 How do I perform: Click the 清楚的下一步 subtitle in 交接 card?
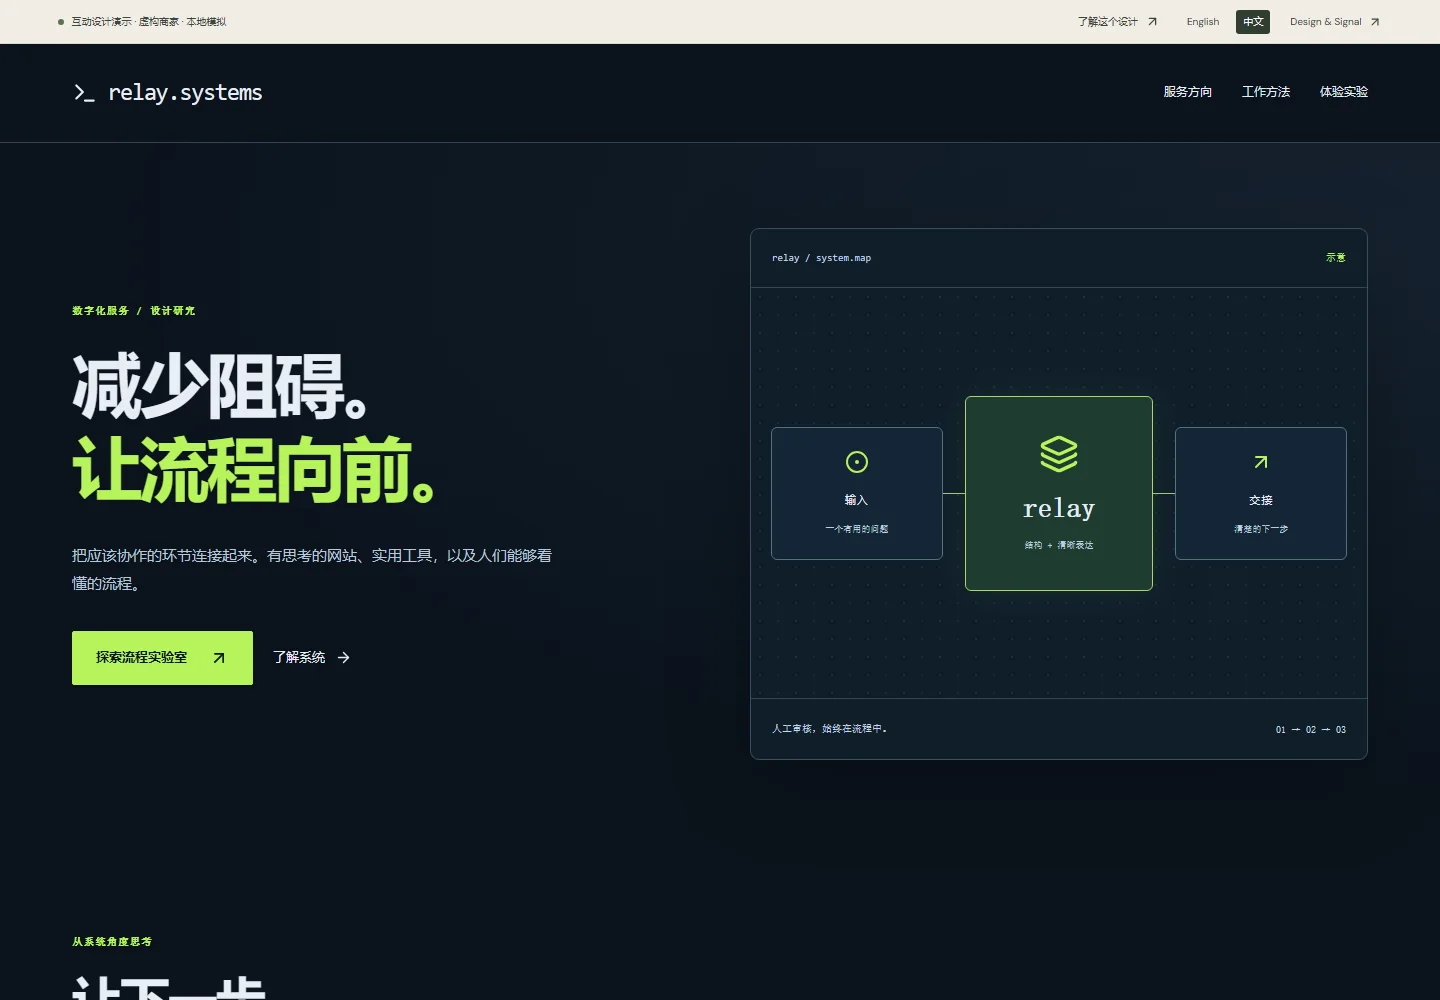point(1261,529)
